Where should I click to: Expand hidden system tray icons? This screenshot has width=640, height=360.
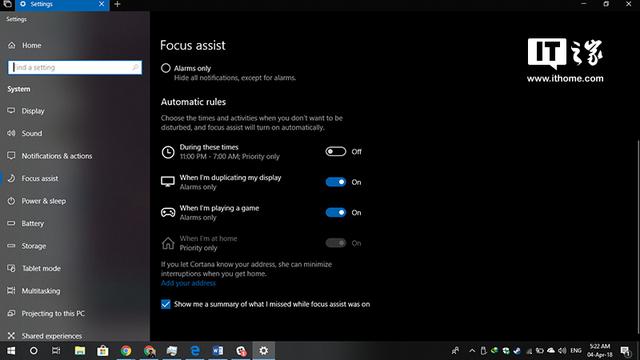(x=472, y=351)
